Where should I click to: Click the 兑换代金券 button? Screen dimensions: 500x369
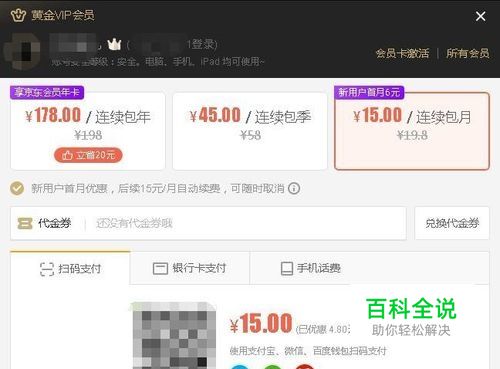coord(452,223)
